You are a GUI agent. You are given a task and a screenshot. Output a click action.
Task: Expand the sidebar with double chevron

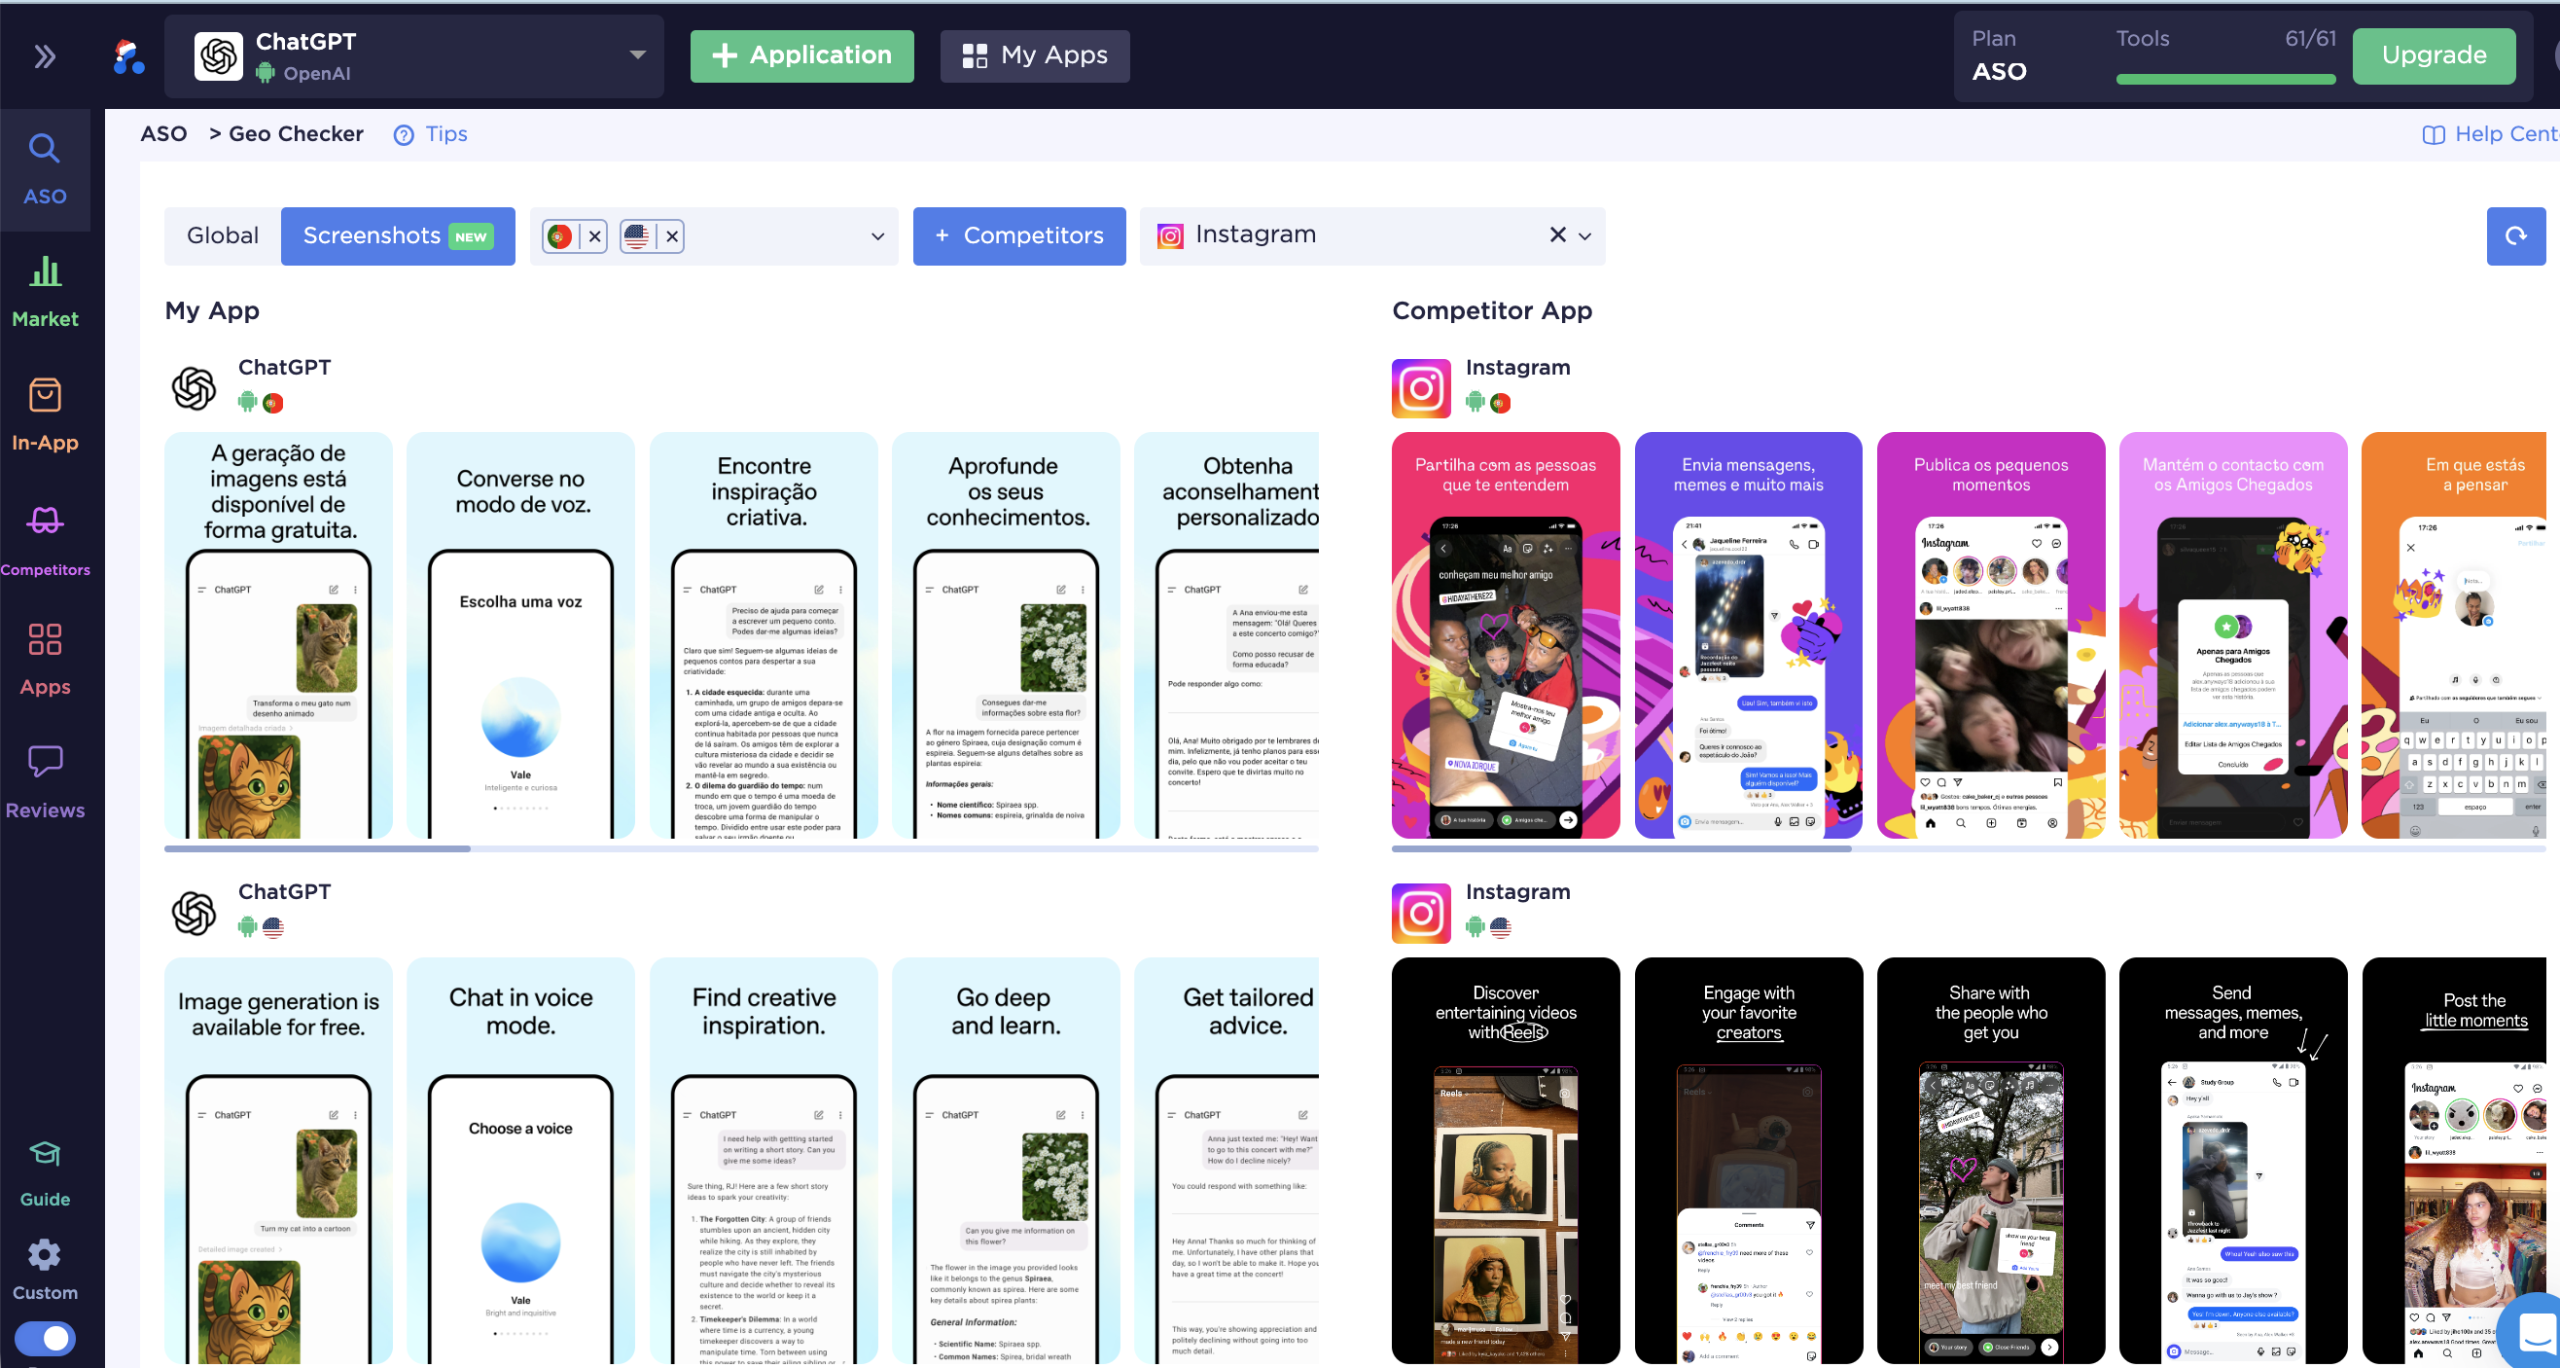click(x=44, y=56)
